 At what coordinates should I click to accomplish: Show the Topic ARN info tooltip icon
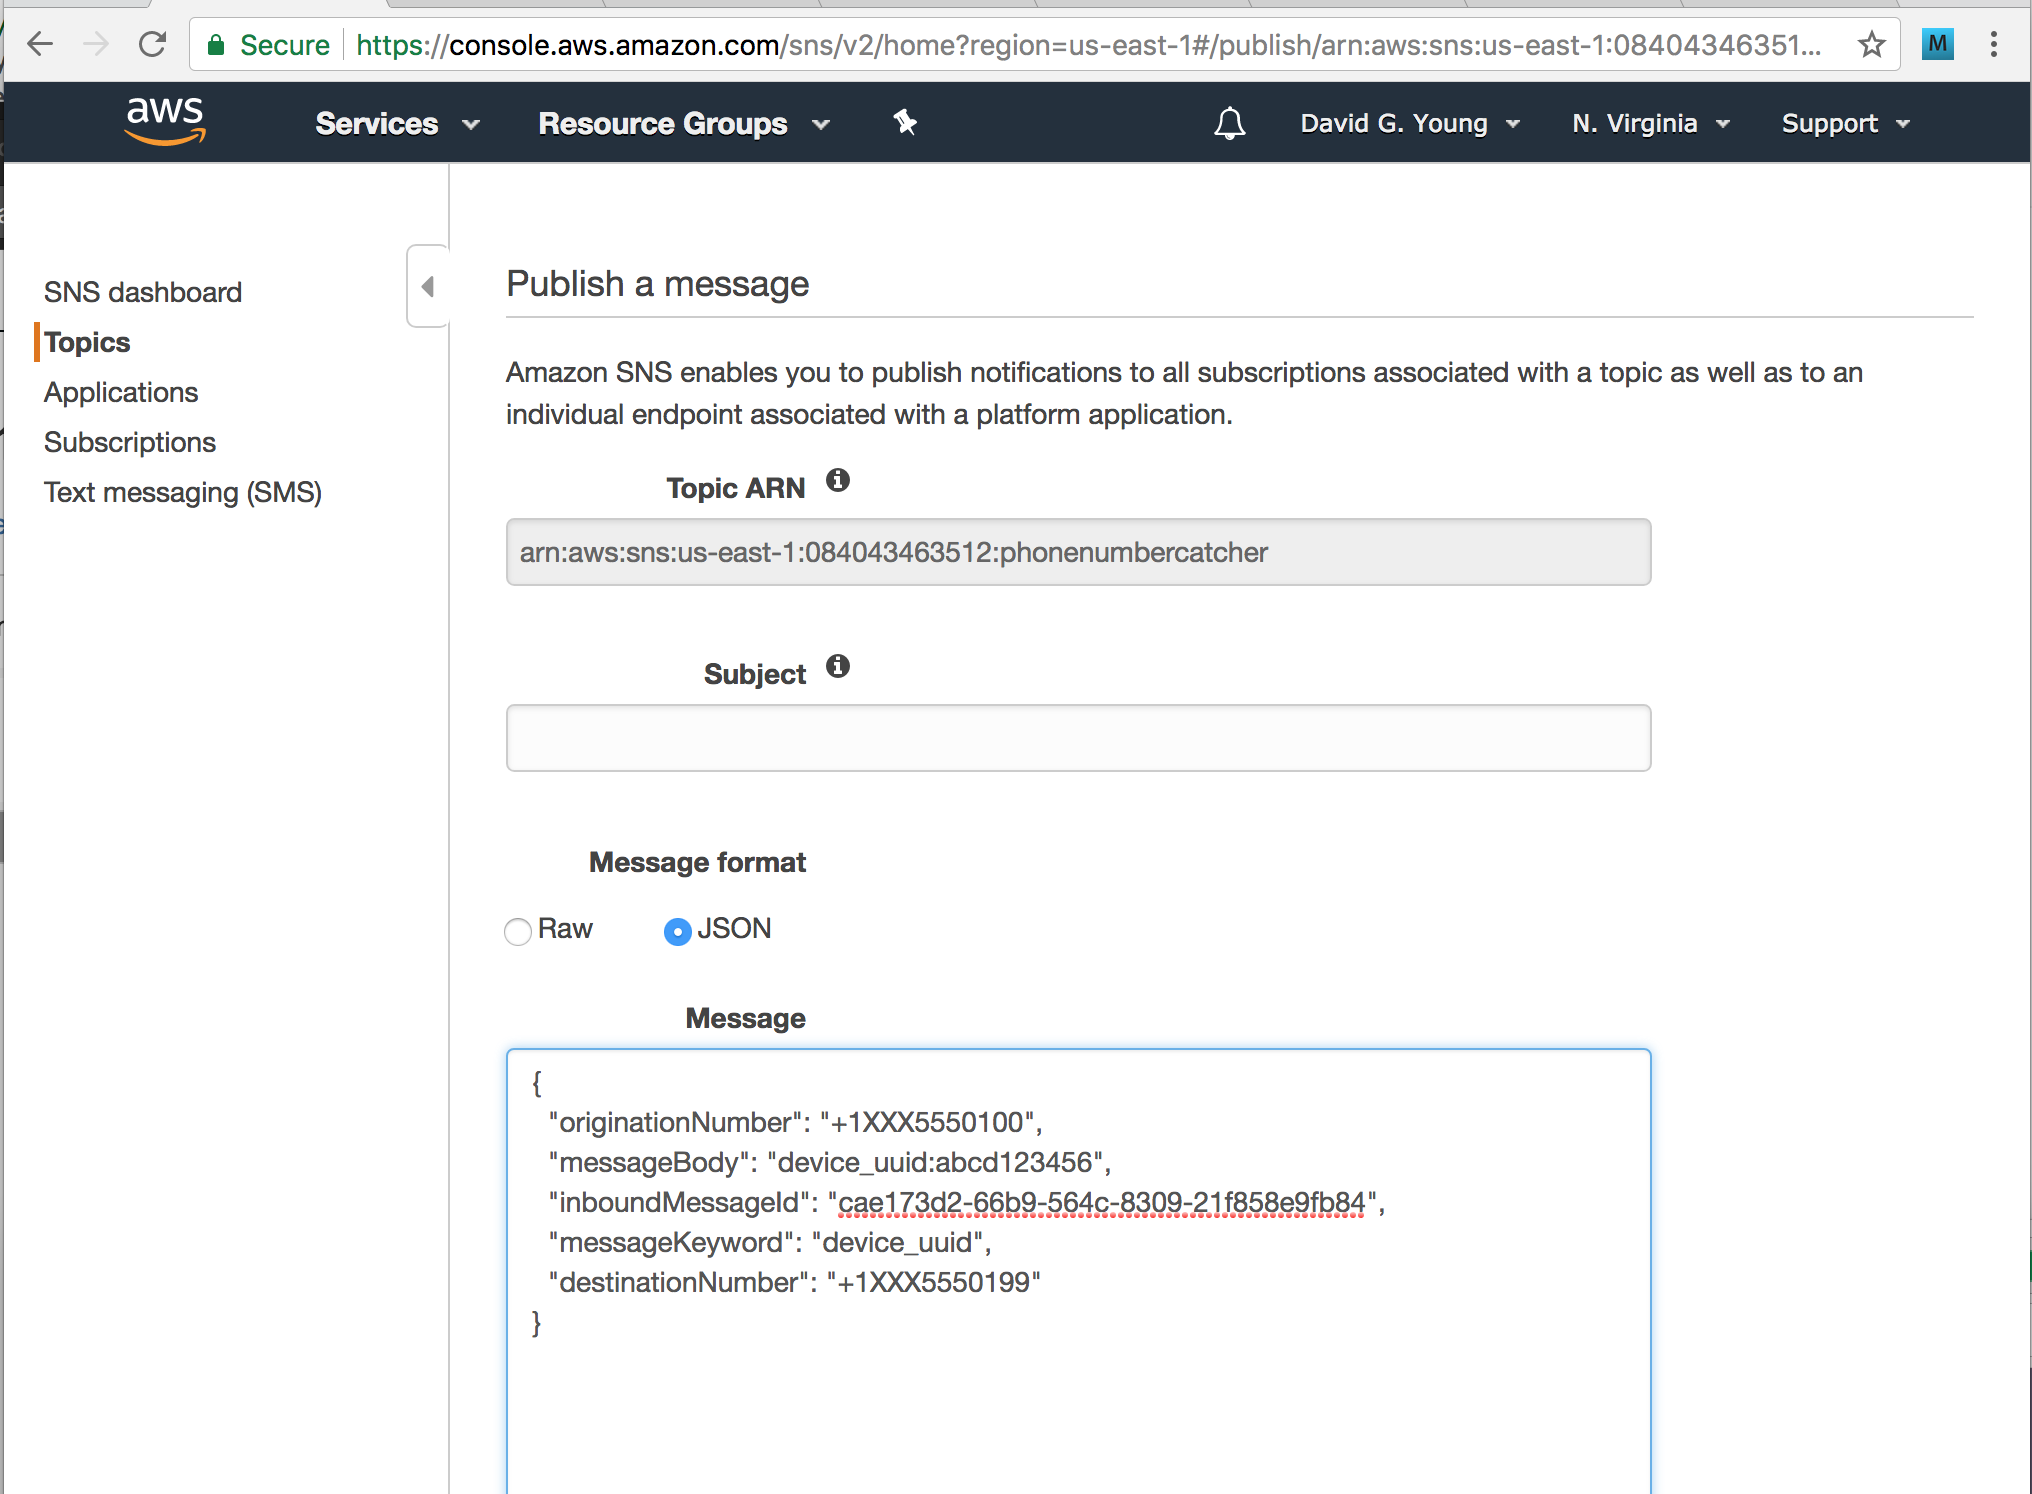[x=838, y=481]
